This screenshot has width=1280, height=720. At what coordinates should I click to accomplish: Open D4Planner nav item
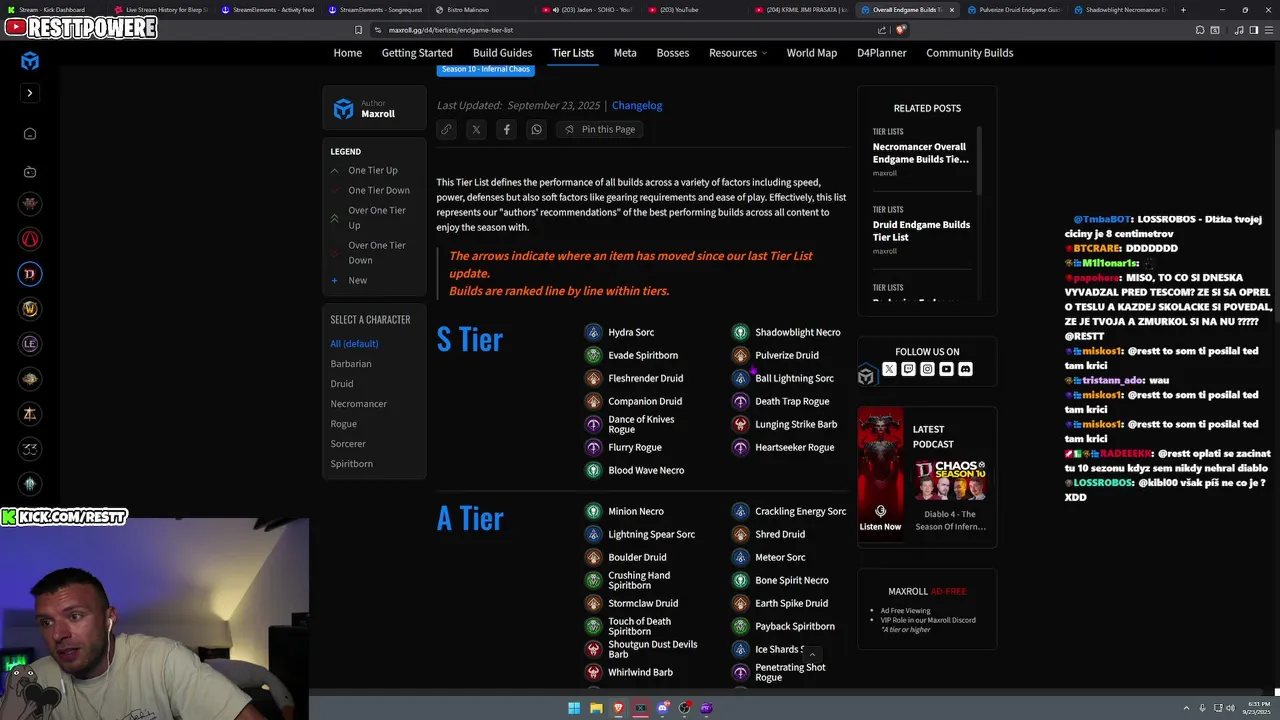882,52
